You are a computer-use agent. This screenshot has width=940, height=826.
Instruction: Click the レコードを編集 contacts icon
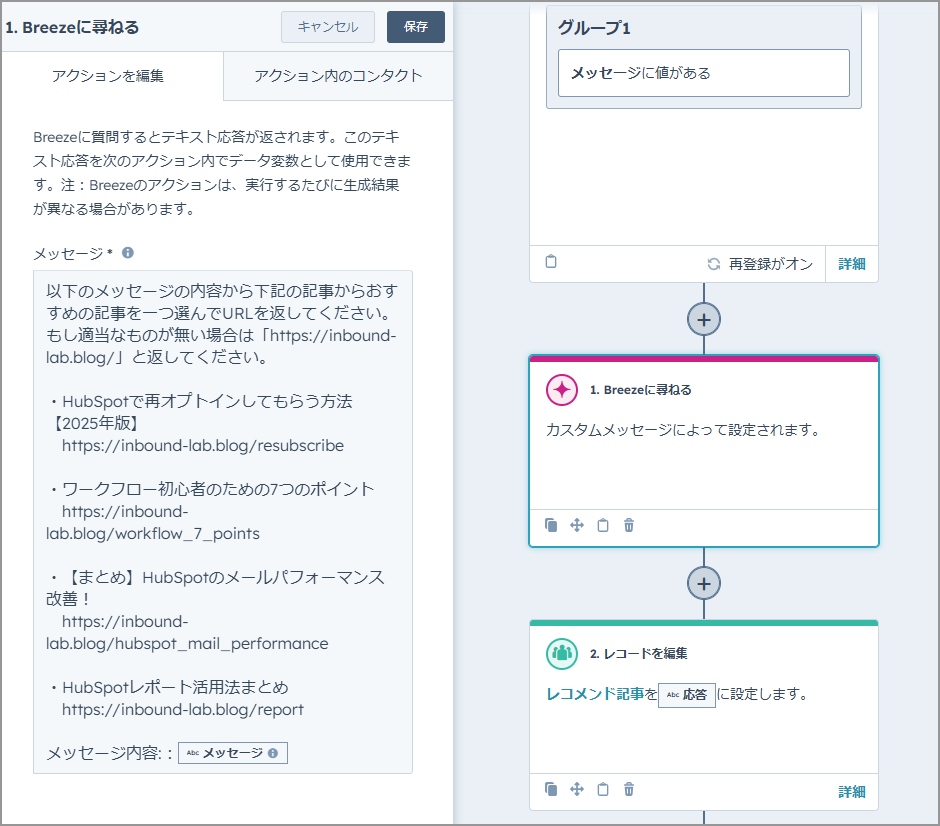point(562,653)
